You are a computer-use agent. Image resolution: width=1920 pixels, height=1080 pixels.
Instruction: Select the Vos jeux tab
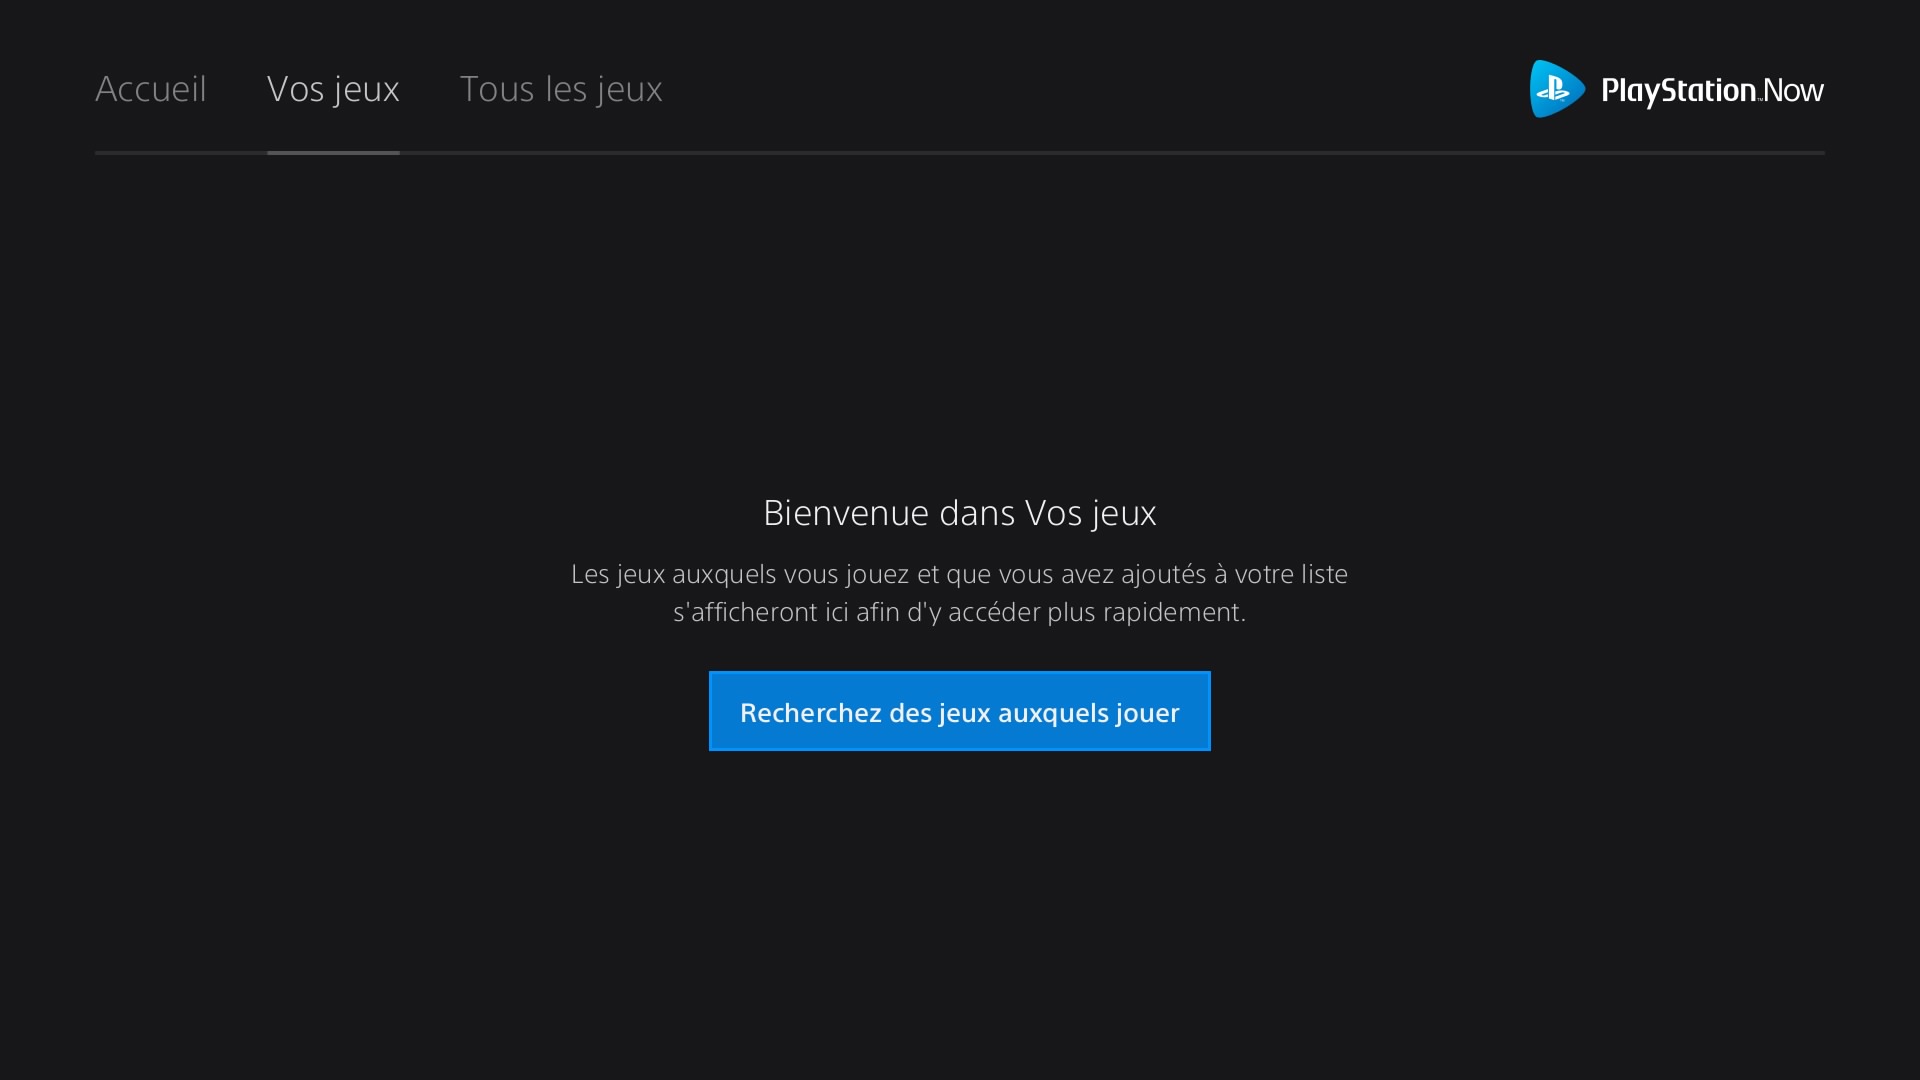click(333, 89)
